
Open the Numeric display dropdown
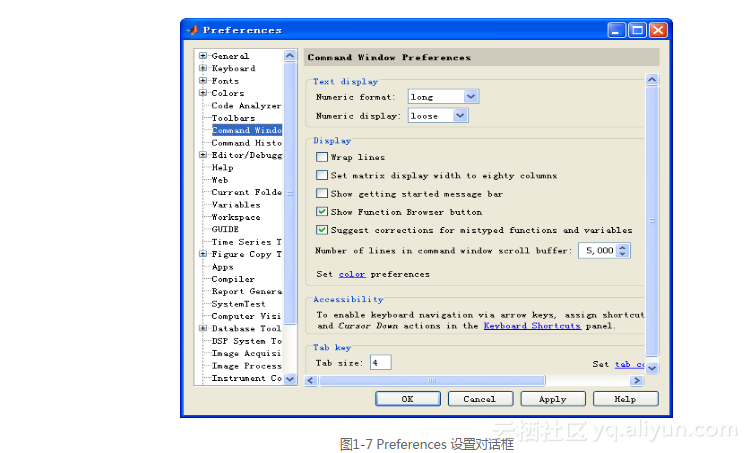click(460, 115)
